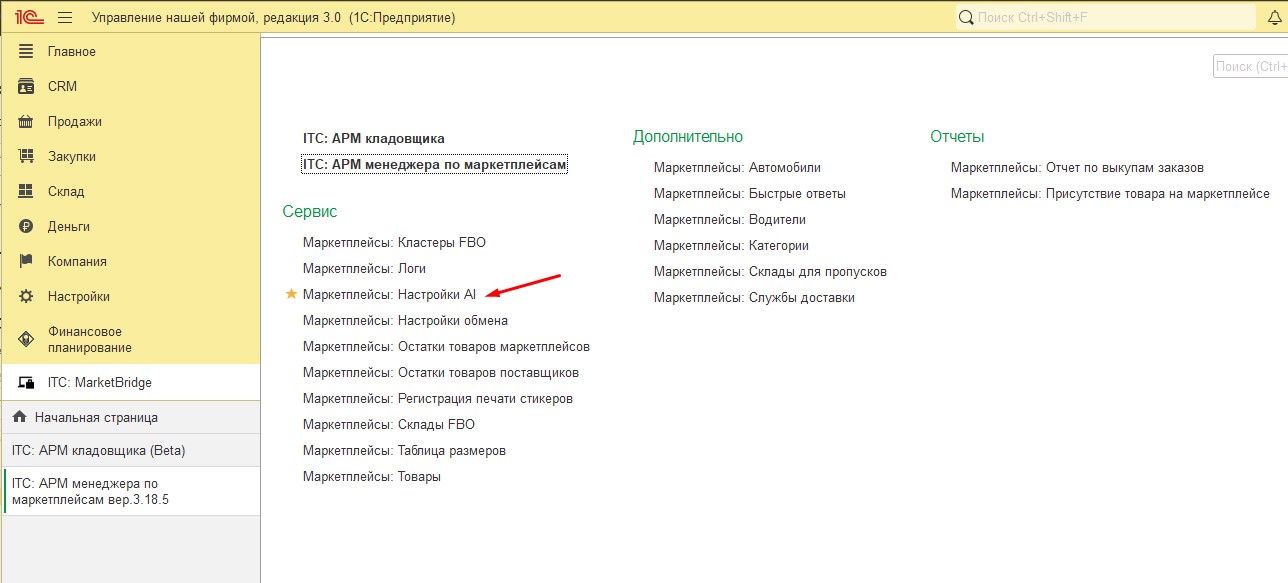Open Маркетплейсы: Таблица размеров
Screen dimensions: 1288x583
tap(404, 450)
